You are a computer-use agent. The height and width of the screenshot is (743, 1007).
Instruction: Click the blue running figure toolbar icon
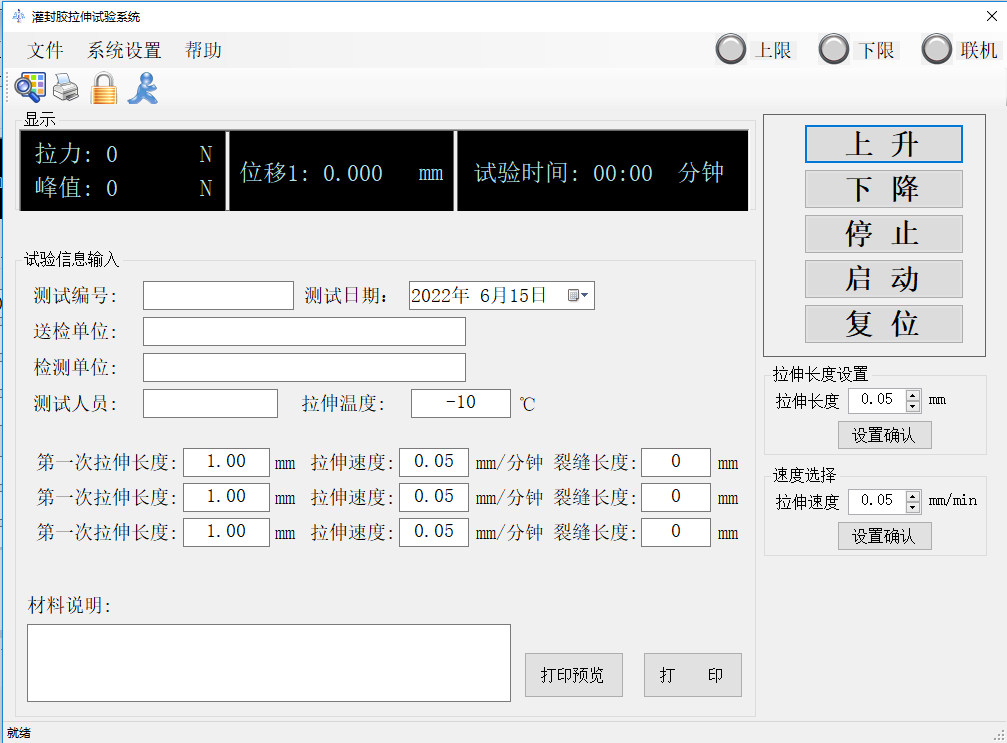tap(143, 87)
